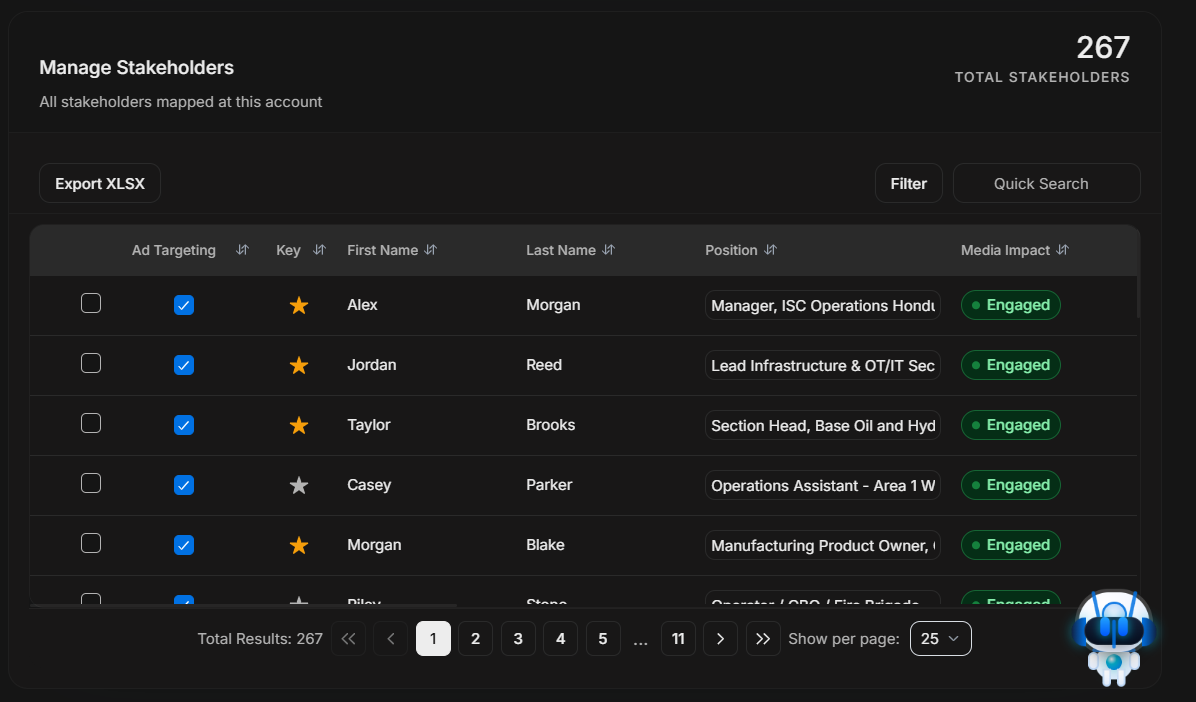Open Jordan Reed's Engaged status badge

(1011, 365)
